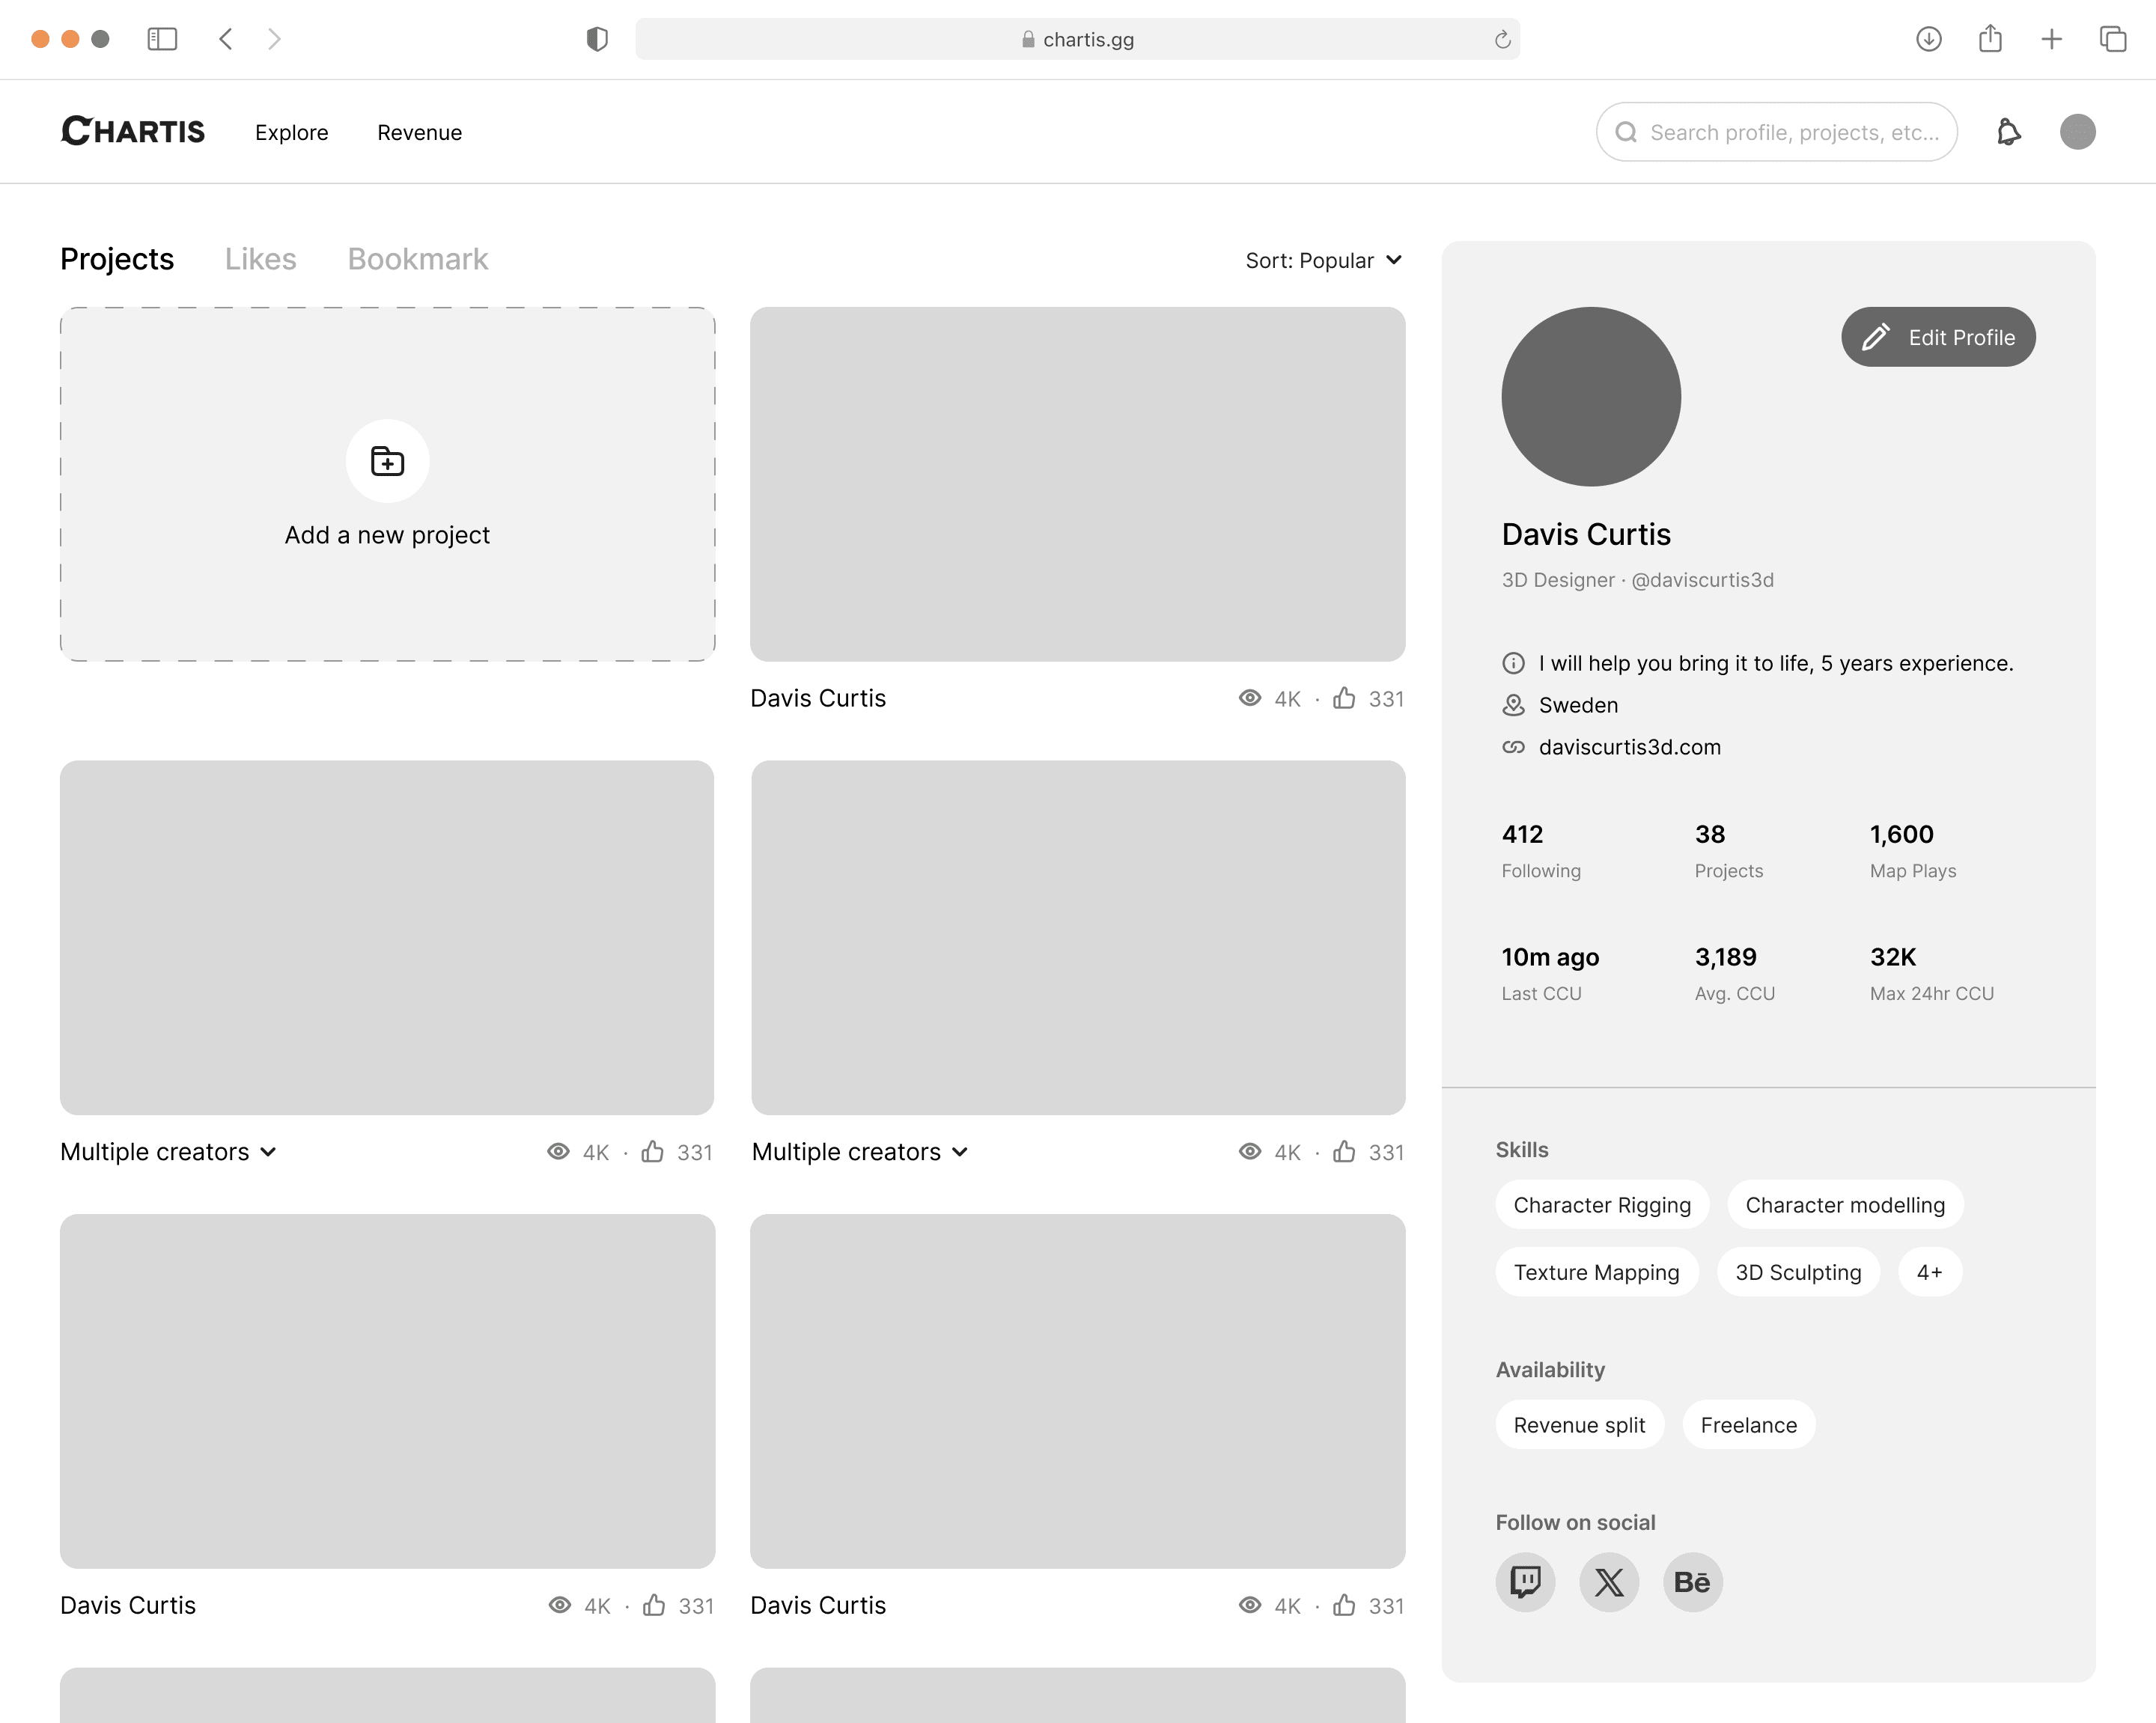Screen dimensions: 2156x1723
Task: Click the privacy shield icon
Action: point(597,39)
